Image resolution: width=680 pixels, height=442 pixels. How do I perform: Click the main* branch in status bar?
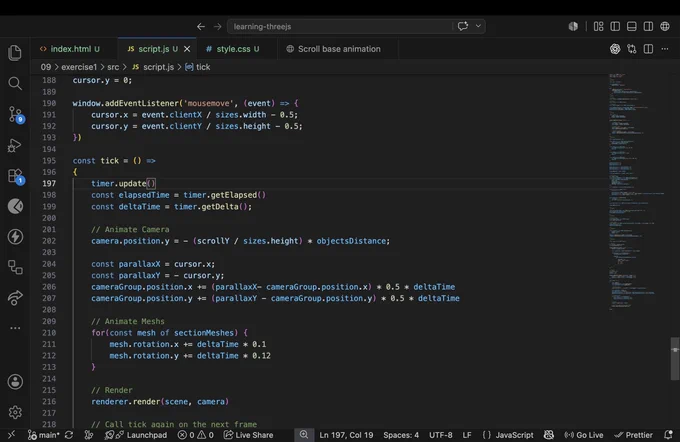[x=43, y=435]
